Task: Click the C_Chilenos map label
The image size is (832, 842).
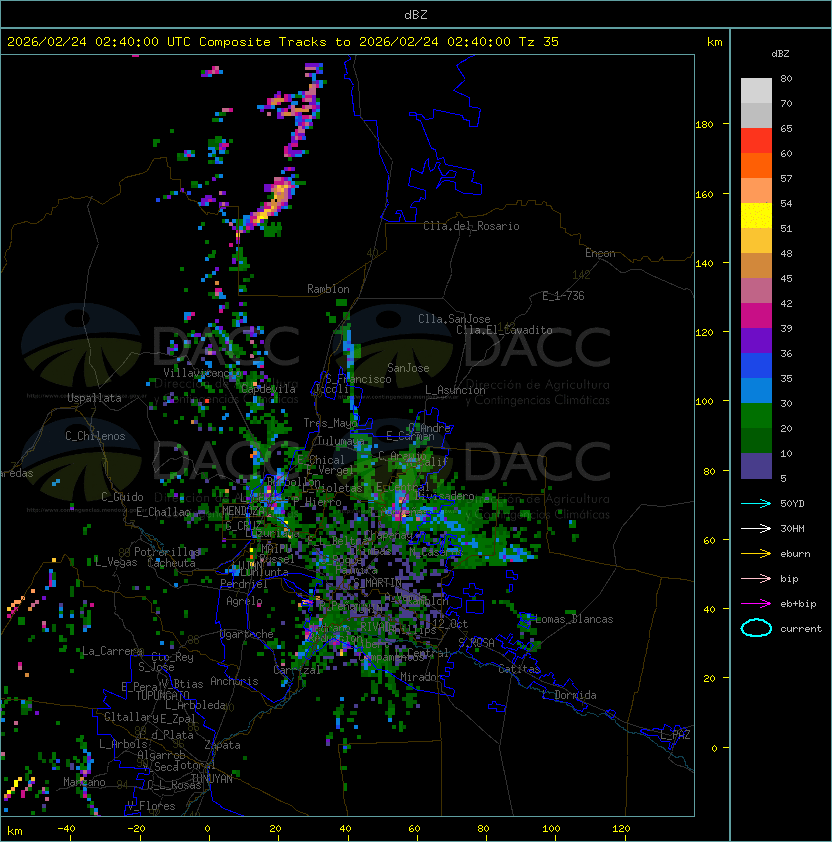Action: point(95,436)
